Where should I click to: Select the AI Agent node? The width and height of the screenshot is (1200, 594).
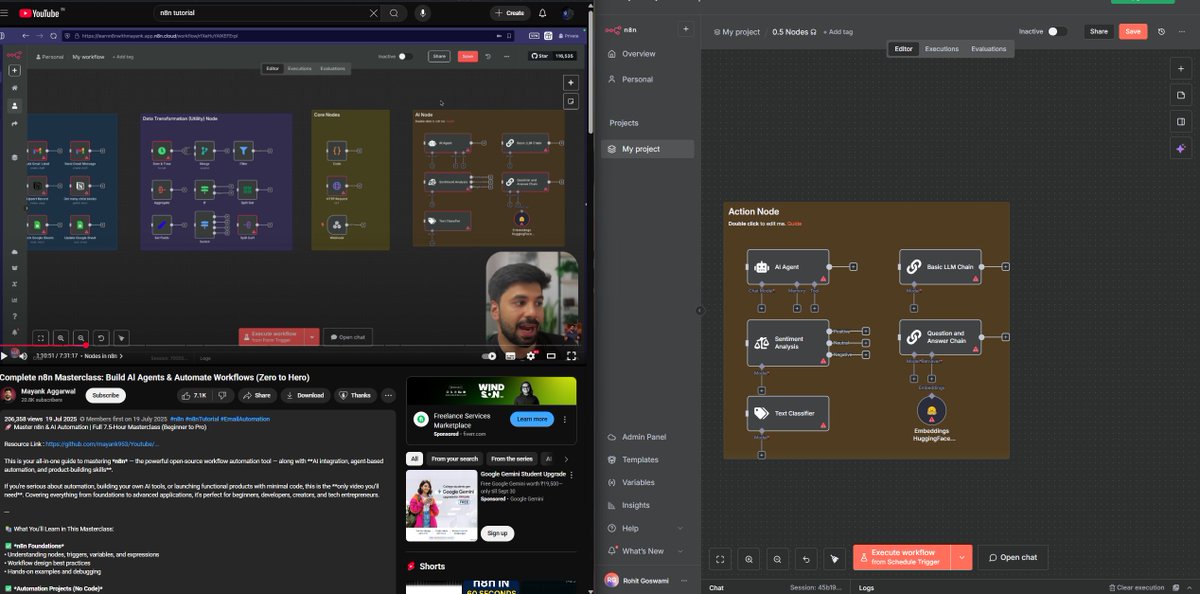coord(788,267)
